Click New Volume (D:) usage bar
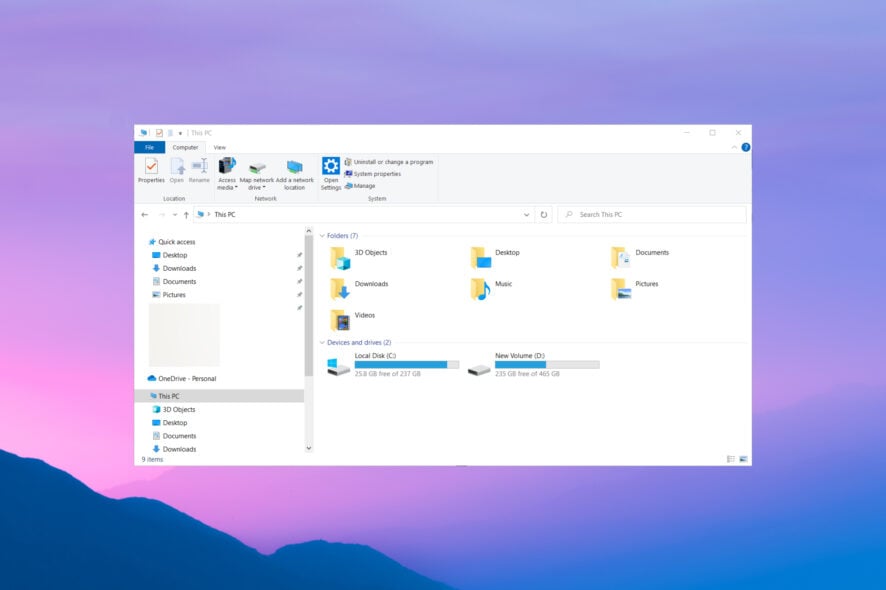 (x=547, y=365)
